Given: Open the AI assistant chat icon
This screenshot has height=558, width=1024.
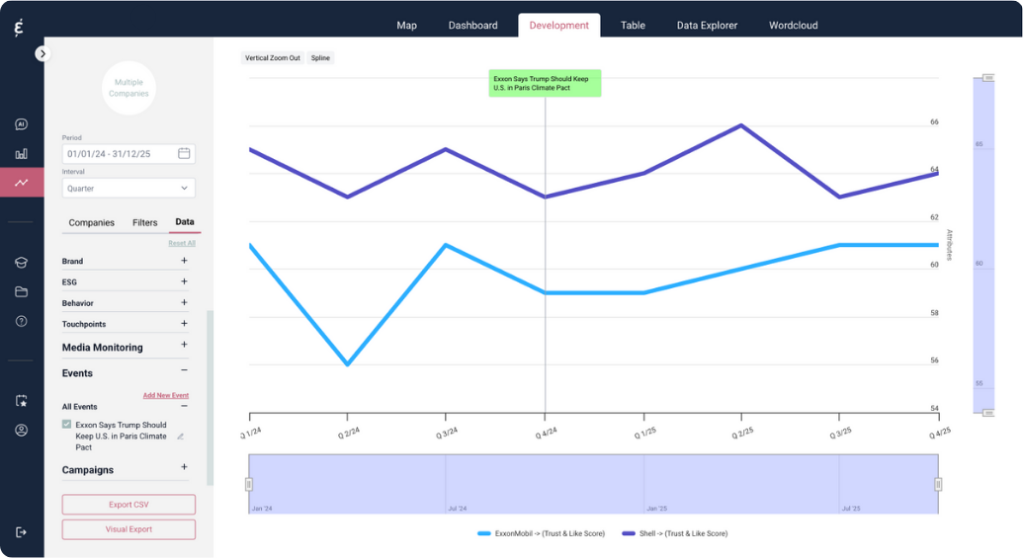Looking at the screenshot, I should pyautogui.click(x=21, y=125).
